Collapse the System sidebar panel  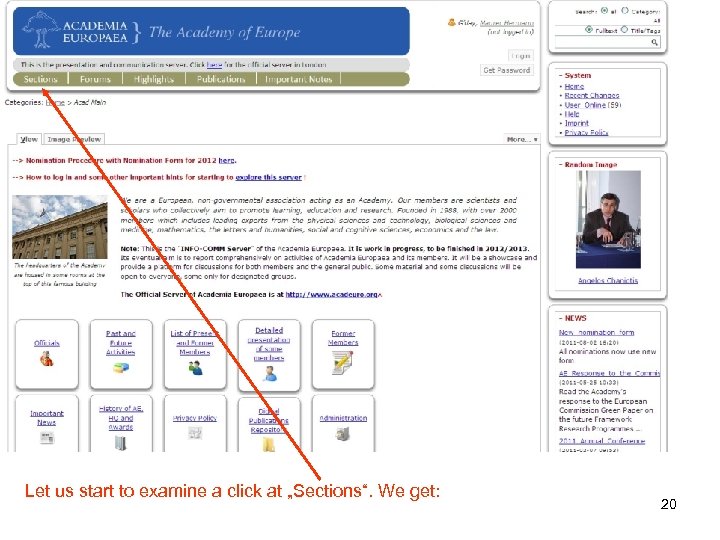[x=561, y=75]
